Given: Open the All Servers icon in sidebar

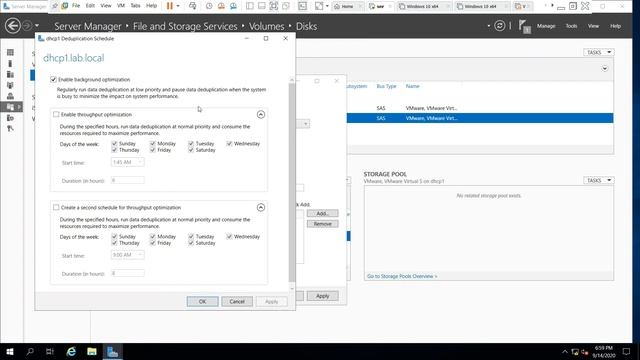Looking at the screenshot, I should pos(10,74).
